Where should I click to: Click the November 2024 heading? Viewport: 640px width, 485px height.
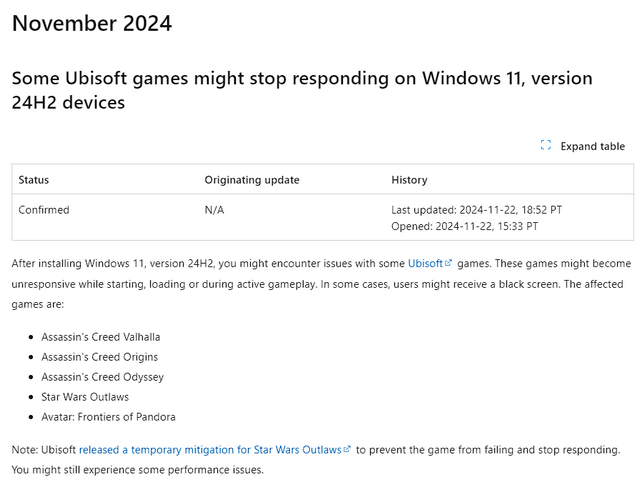pos(92,23)
